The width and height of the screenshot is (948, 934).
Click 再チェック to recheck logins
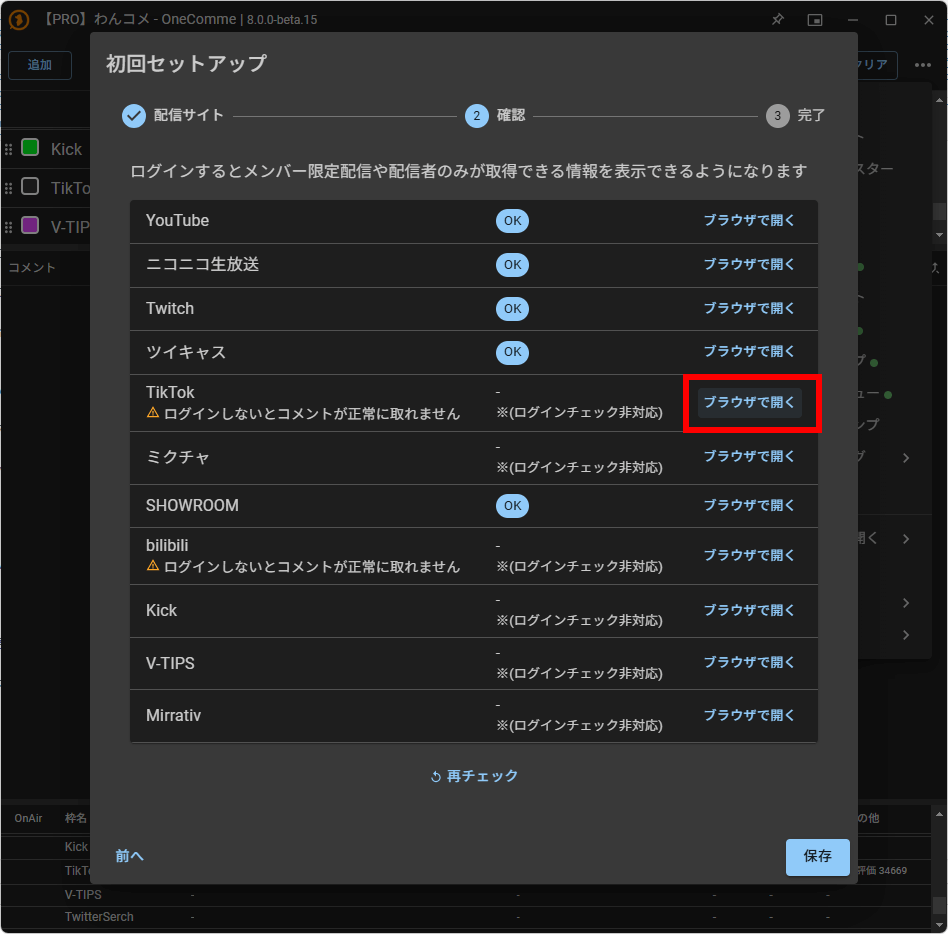point(474,776)
